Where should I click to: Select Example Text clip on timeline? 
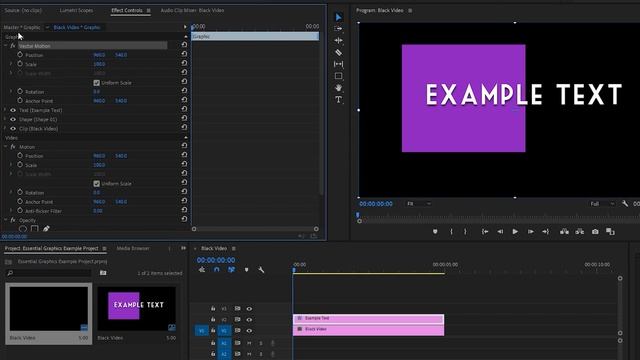(x=368, y=319)
